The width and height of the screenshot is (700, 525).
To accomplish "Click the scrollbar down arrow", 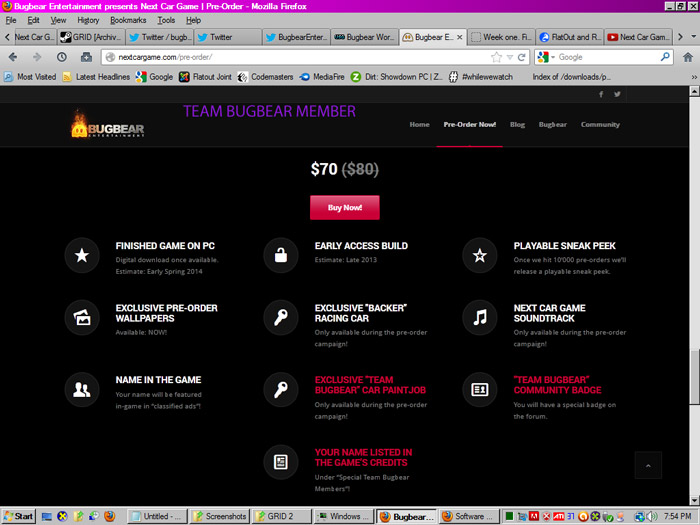I will pyautogui.click(x=694, y=500).
